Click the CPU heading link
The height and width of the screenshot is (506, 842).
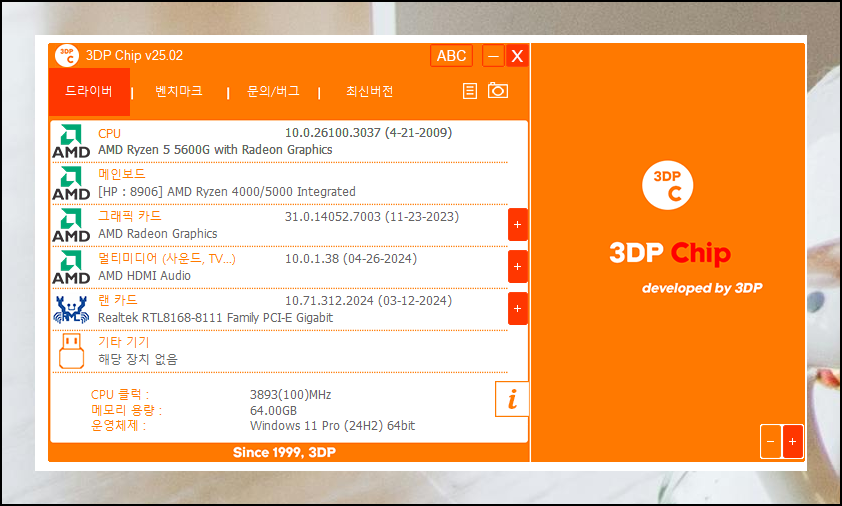(x=110, y=133)
